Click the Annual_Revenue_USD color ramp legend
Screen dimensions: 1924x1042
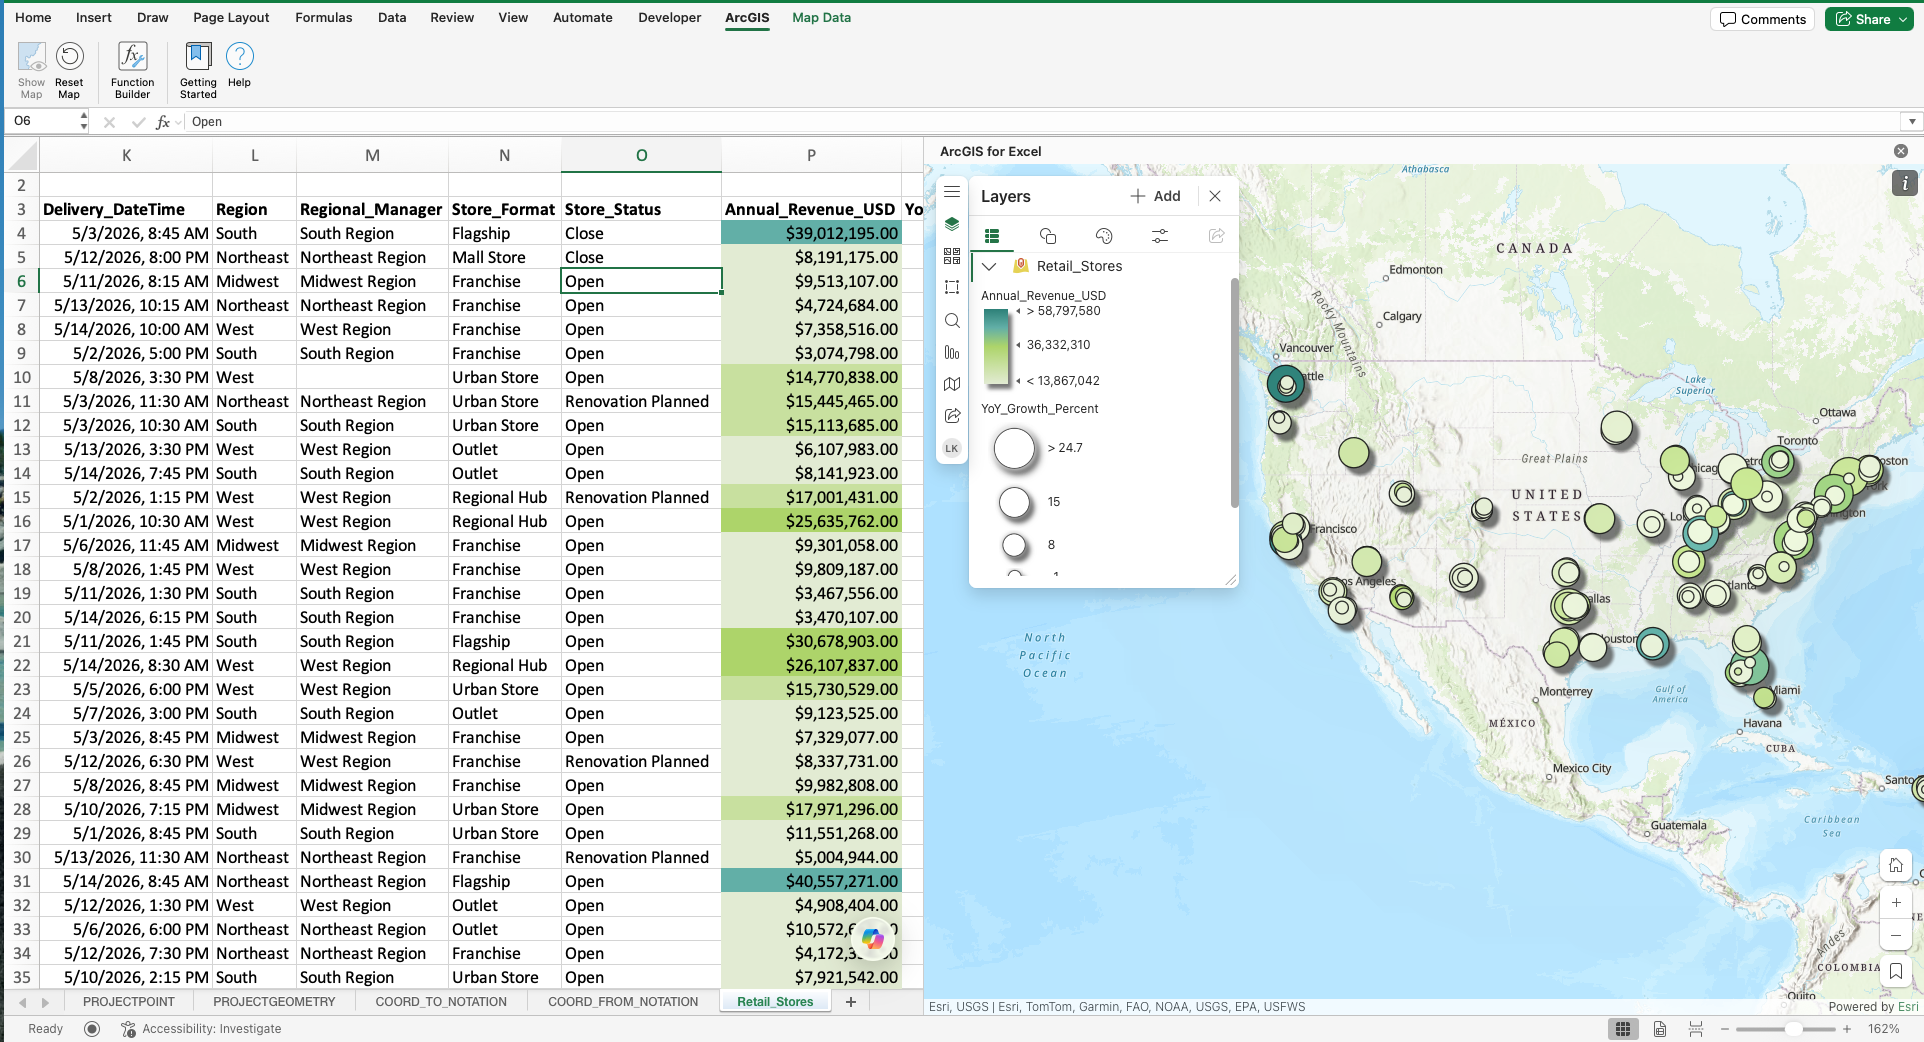[x=996, y=347]
